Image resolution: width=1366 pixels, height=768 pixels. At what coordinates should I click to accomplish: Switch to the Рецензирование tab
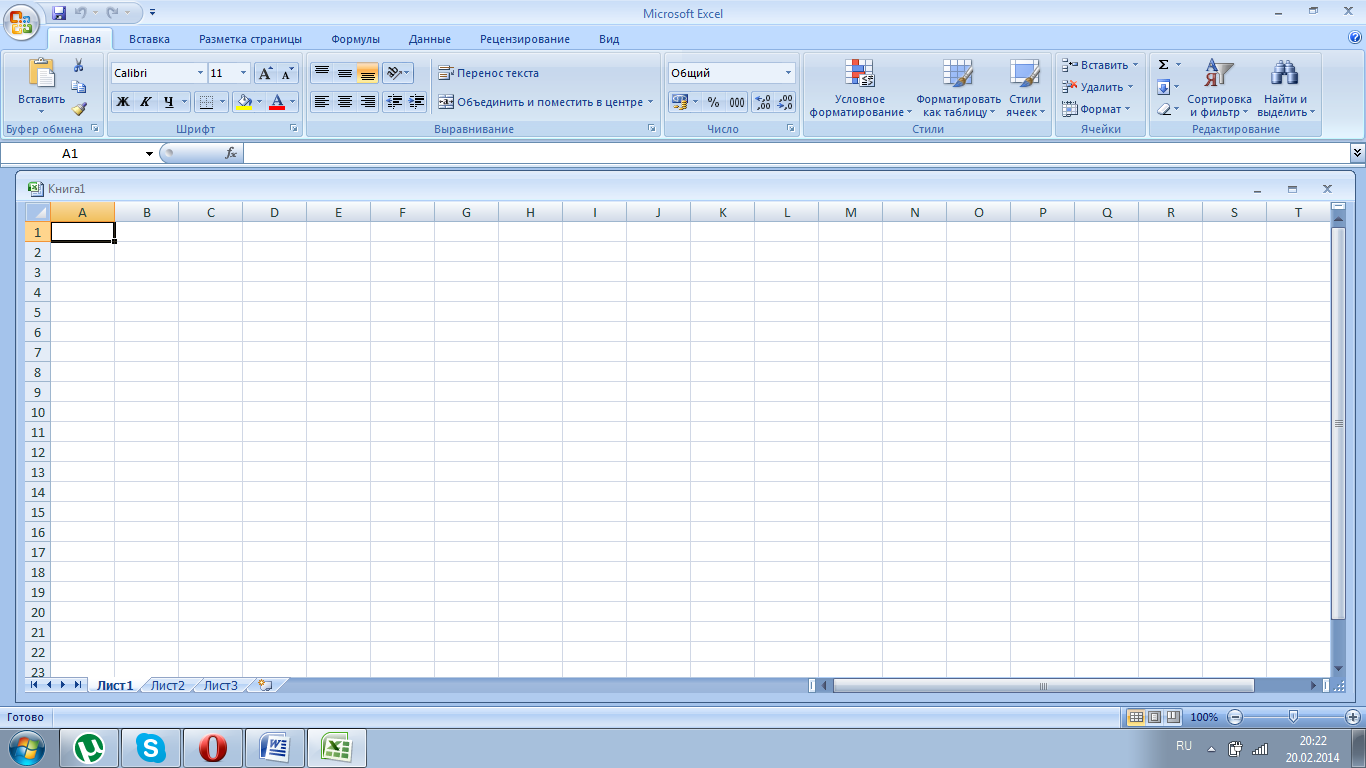(x=525, y=39)
